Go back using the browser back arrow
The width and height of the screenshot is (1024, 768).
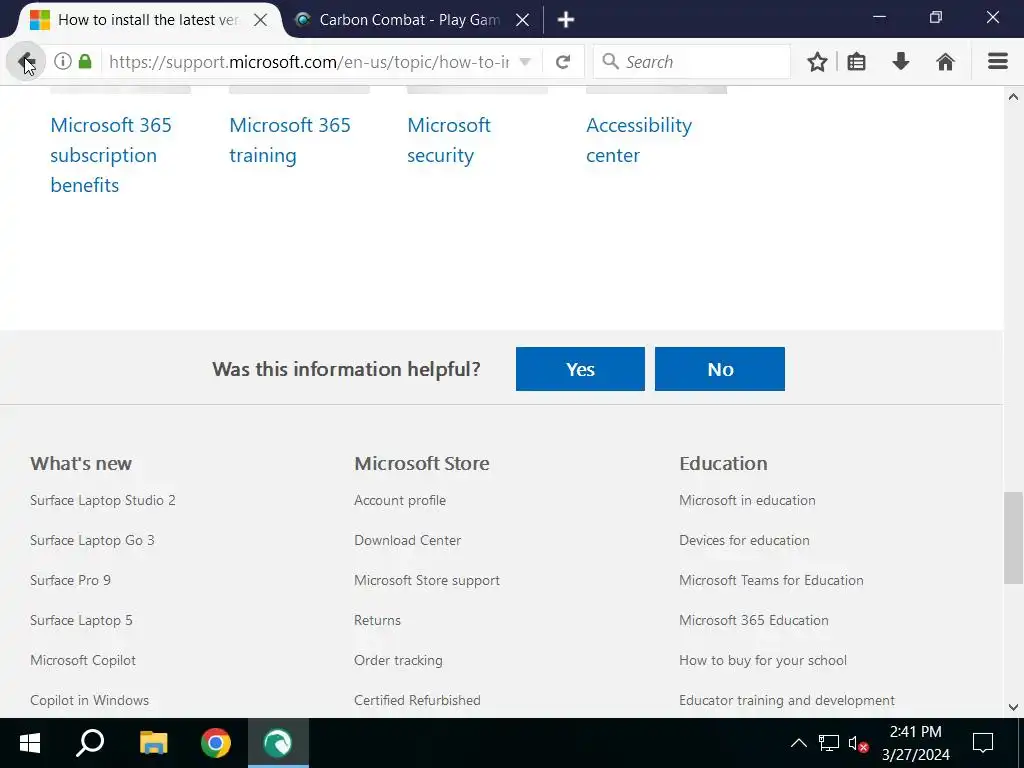(25, 62)
